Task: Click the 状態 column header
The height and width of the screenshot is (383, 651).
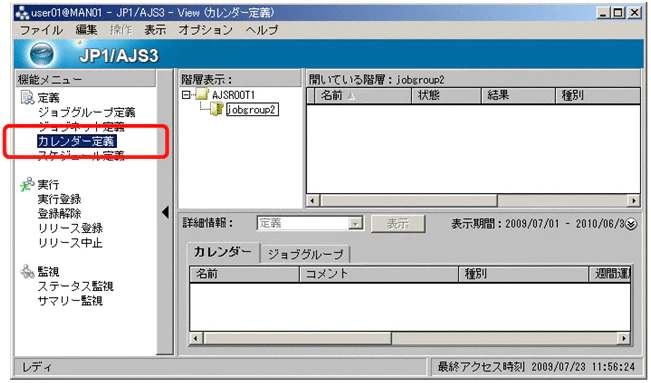Action: [x=446, y=96]
